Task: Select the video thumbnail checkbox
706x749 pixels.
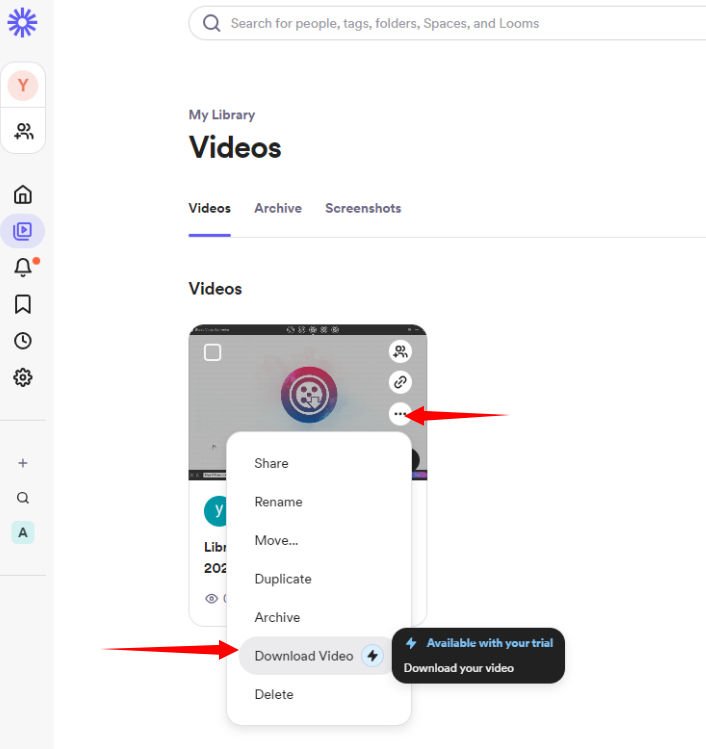Action: [x=212, y=352]
